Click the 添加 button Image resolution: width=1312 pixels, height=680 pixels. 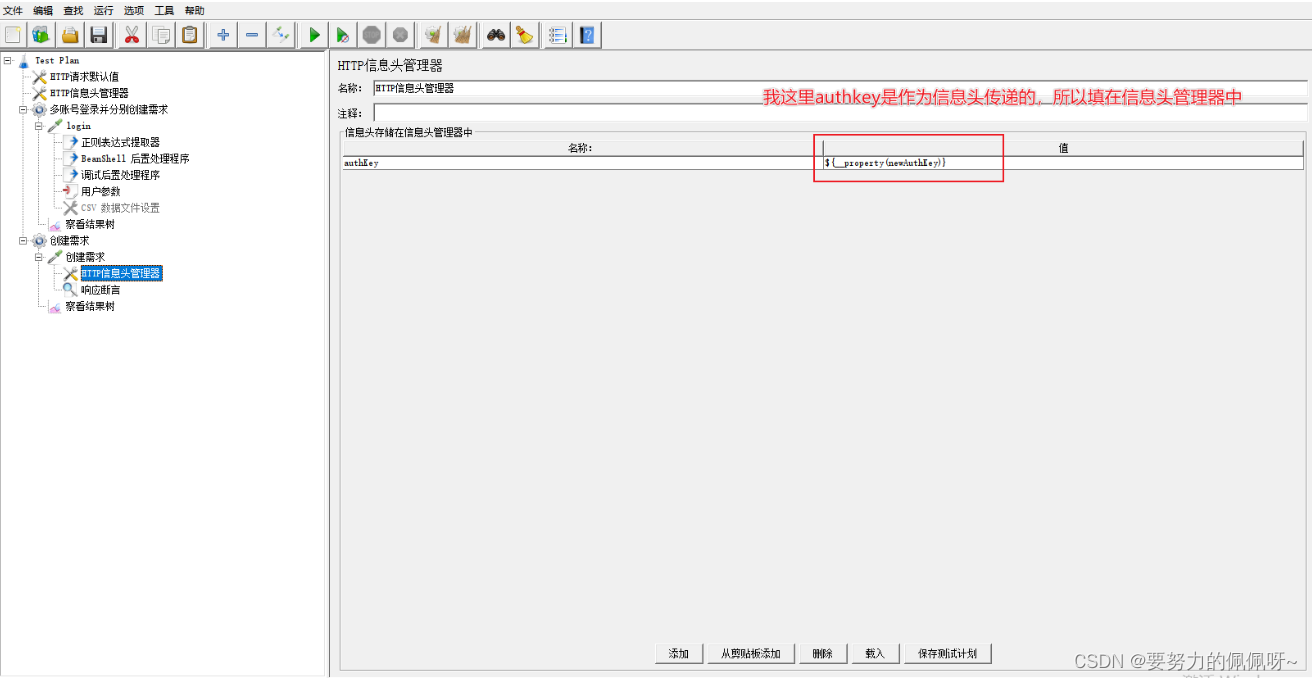point(679,653)
